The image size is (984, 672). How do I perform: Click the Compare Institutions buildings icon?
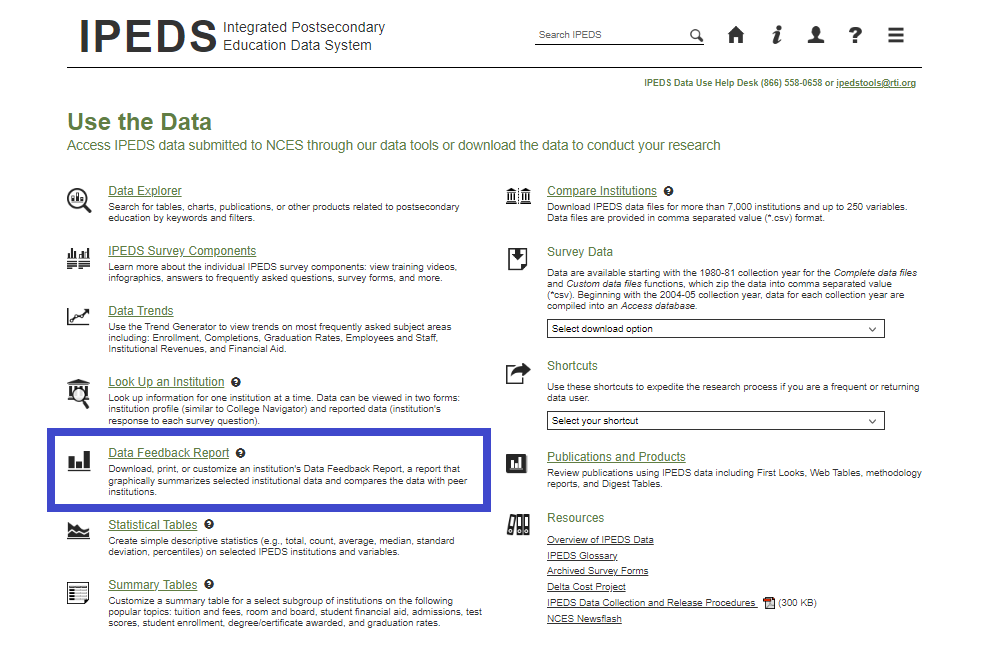[518, 196]
